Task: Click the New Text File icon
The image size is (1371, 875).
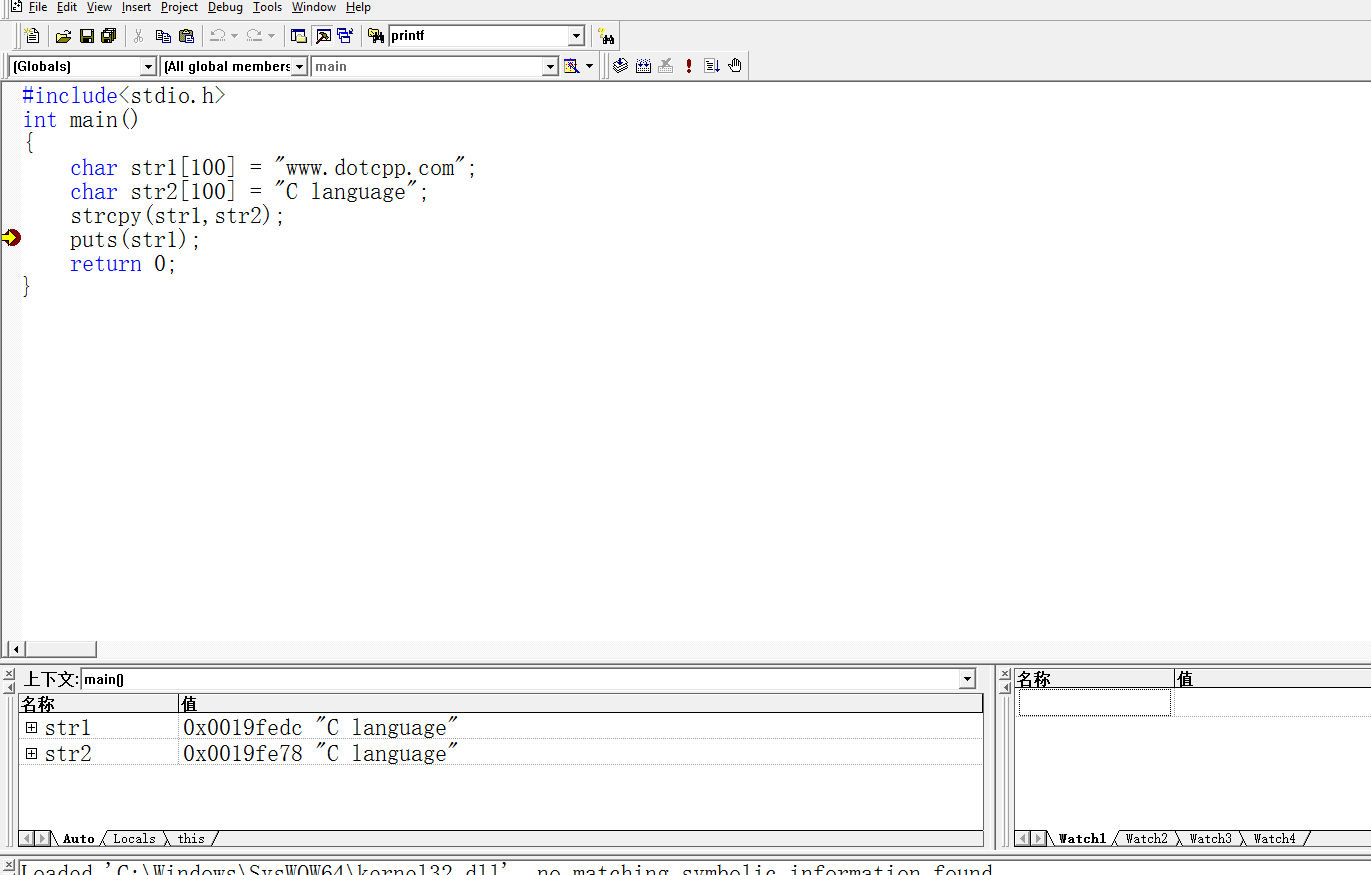Action: point(32,36)
